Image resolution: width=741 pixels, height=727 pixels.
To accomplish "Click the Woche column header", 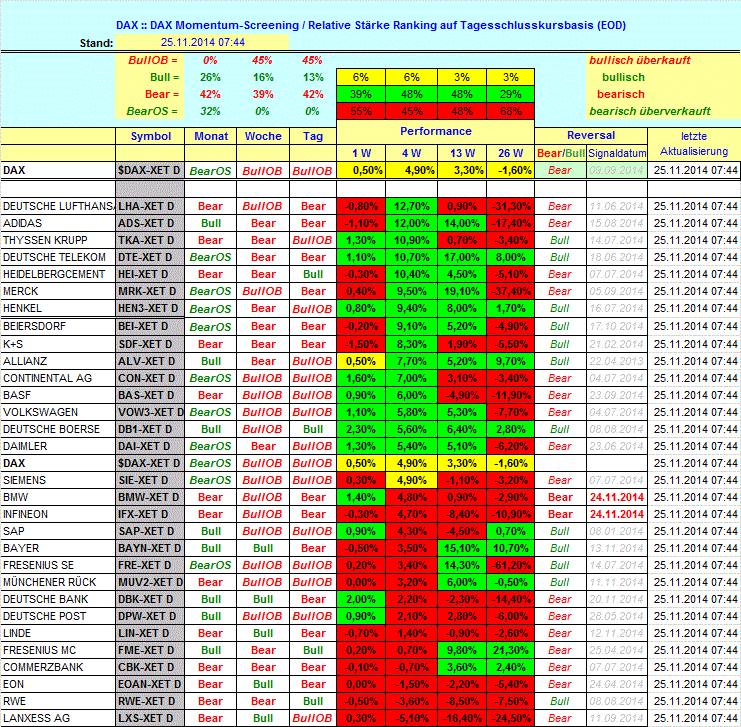I will (263, 136).
